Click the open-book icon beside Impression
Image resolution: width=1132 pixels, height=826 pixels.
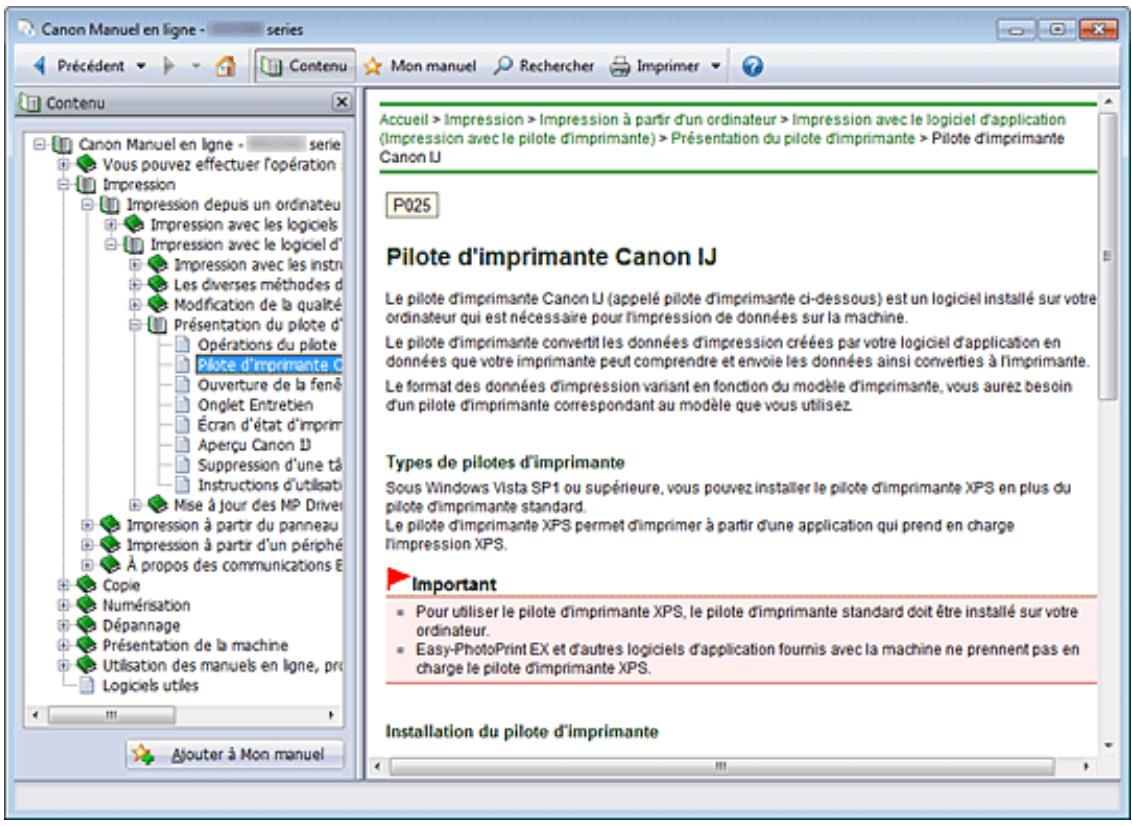[x=86, y=185]
